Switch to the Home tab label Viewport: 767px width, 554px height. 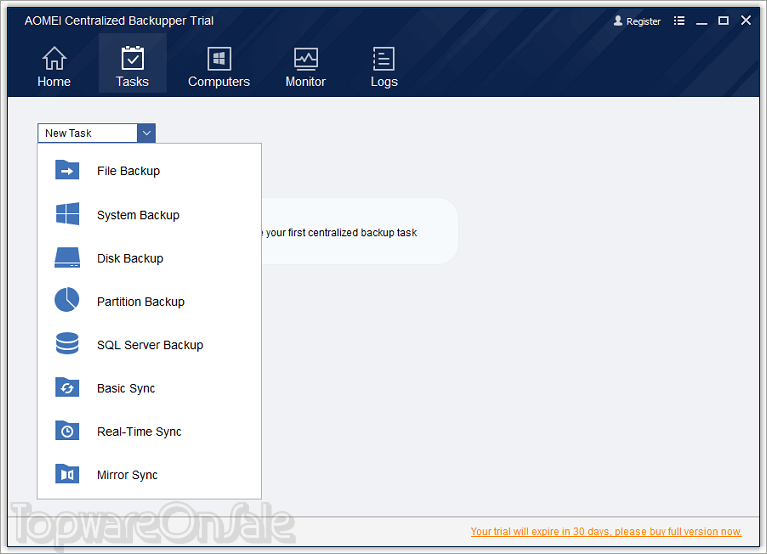(x=54, y=82)
